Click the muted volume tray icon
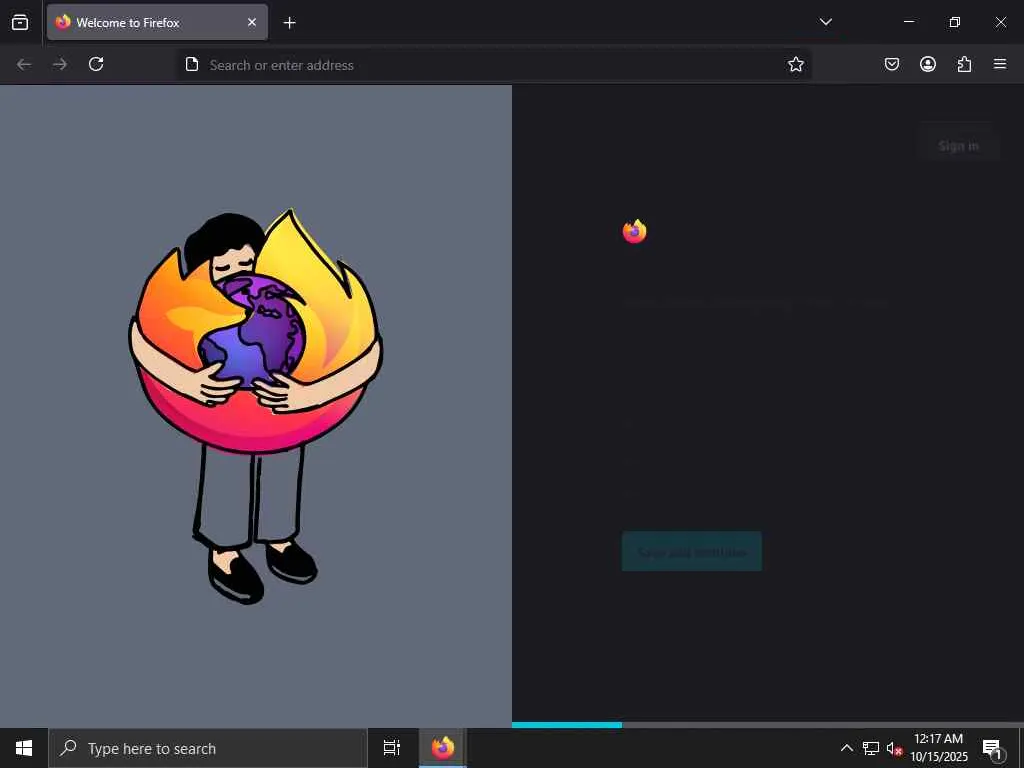 point(894,749)
